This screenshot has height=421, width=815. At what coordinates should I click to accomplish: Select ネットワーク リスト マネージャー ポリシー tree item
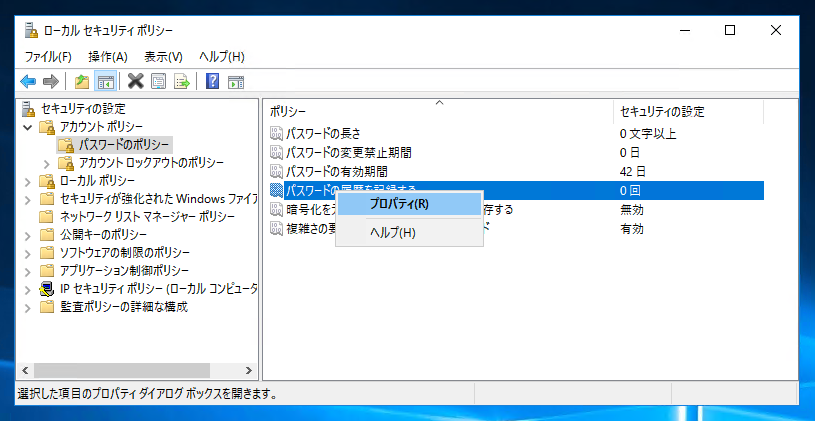coord(147,217)
